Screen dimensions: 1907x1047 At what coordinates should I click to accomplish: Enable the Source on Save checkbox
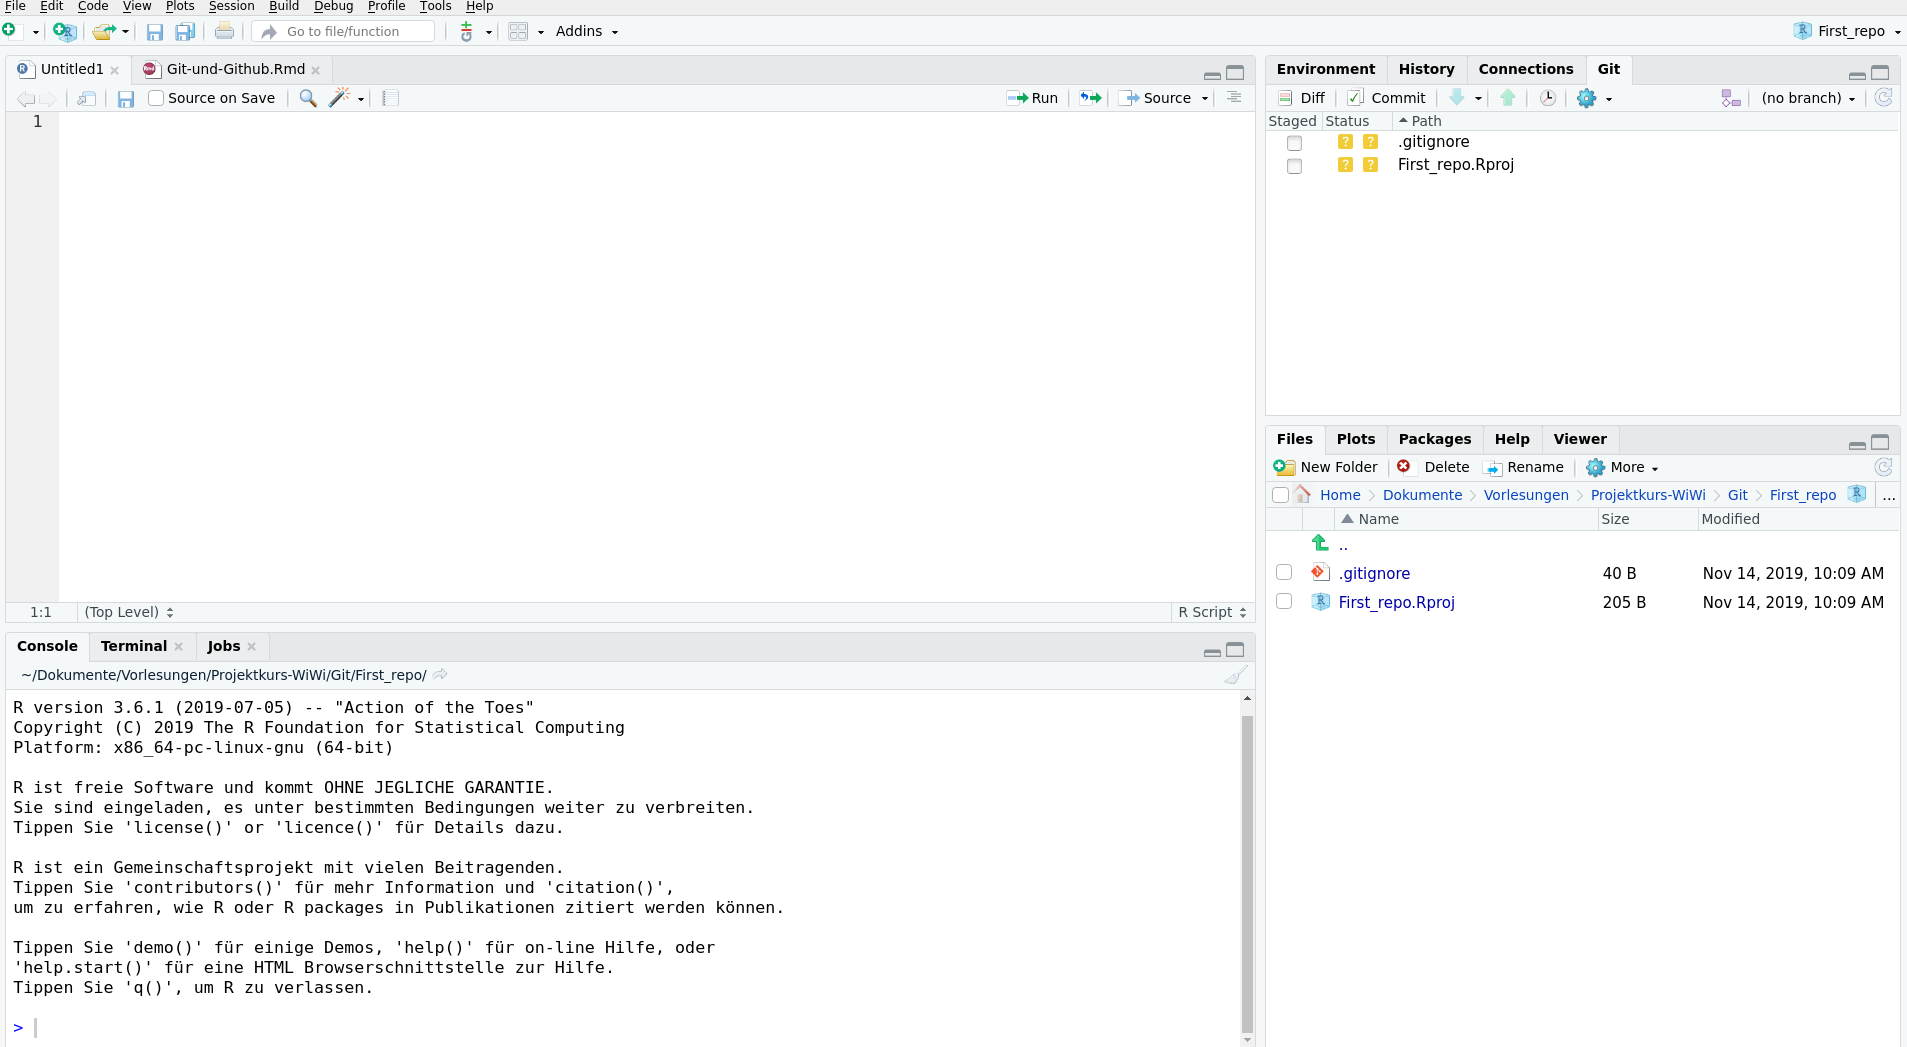pyautogui.click(x=156, y=98)
